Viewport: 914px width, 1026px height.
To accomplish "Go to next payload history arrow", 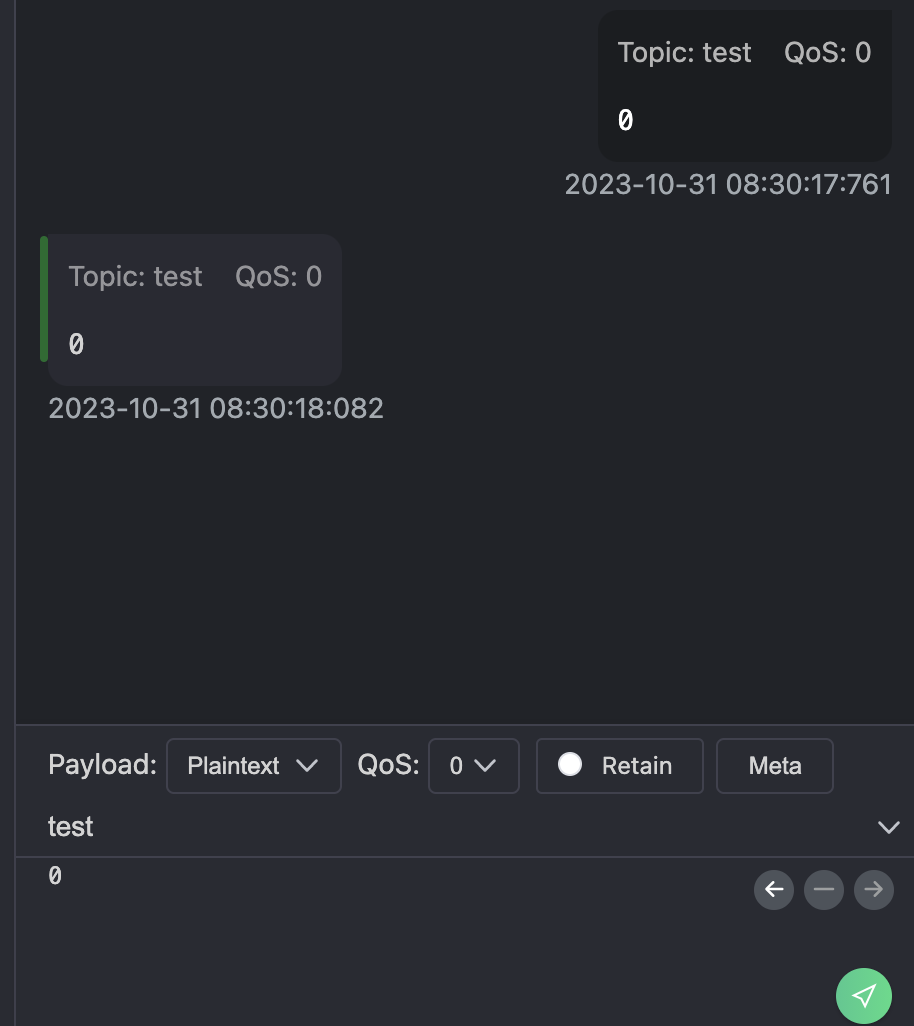I will (x=874, y=889).
